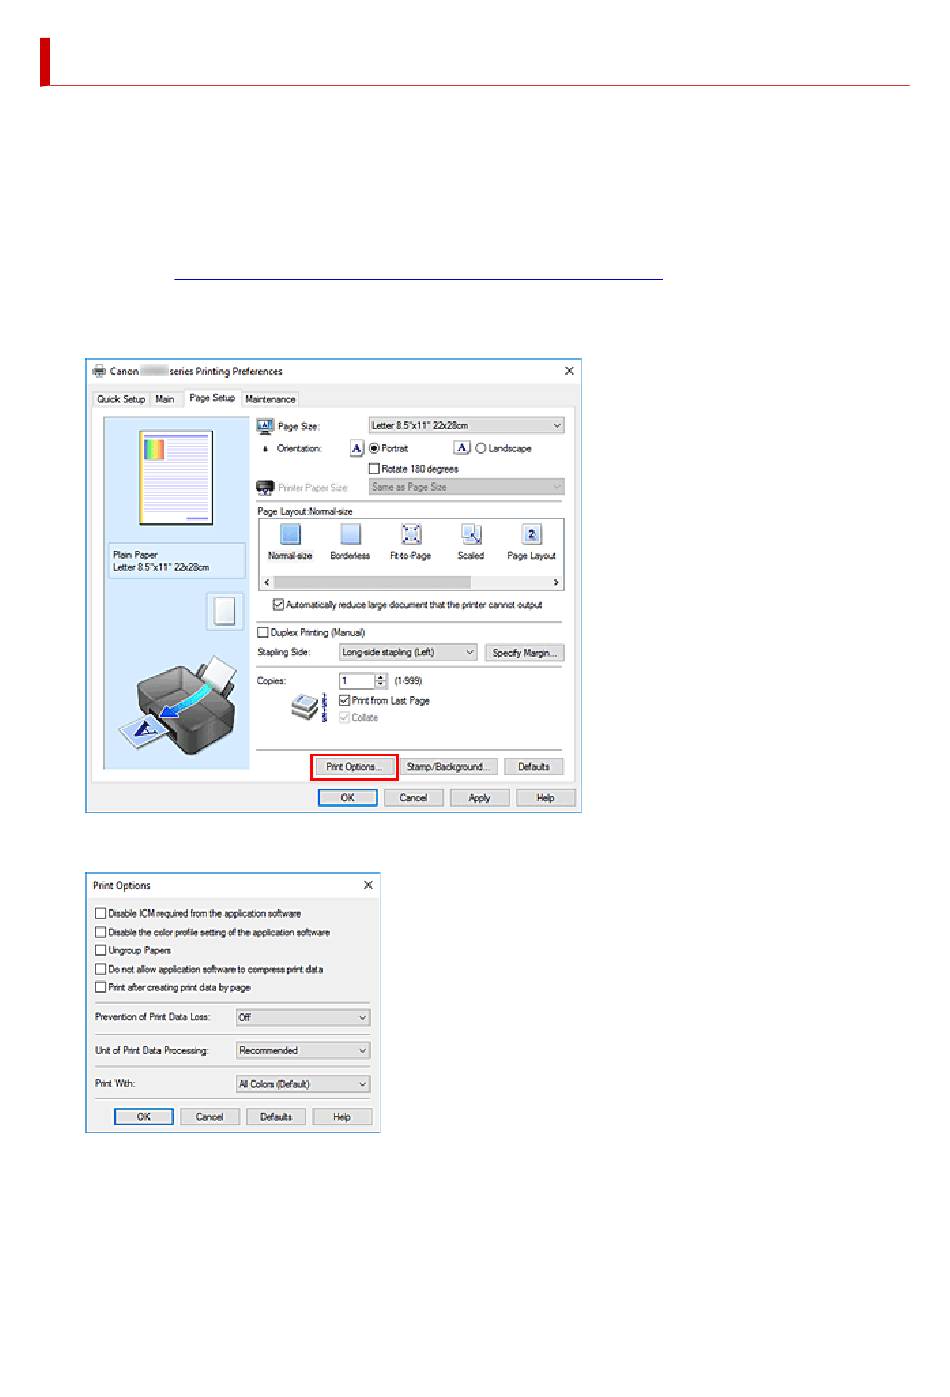Open the Page Size dropdown
The height and width of the screenshot is (1397, 950).
pos(466,426)
